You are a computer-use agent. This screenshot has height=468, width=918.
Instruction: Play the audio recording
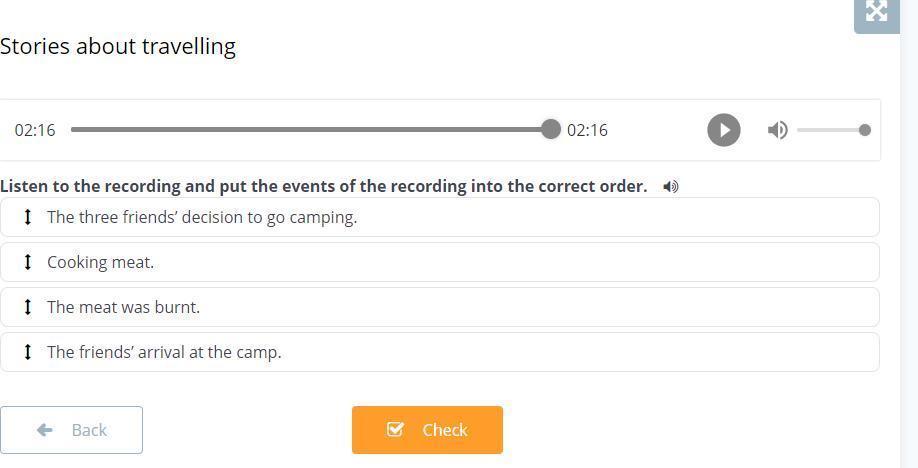click(723, 130)
